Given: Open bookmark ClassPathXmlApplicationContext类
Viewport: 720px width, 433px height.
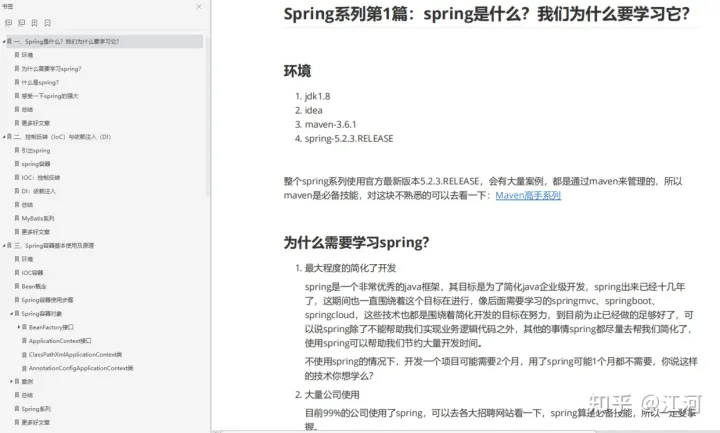Looking at the screenshot, I should (x=75, y=354).
